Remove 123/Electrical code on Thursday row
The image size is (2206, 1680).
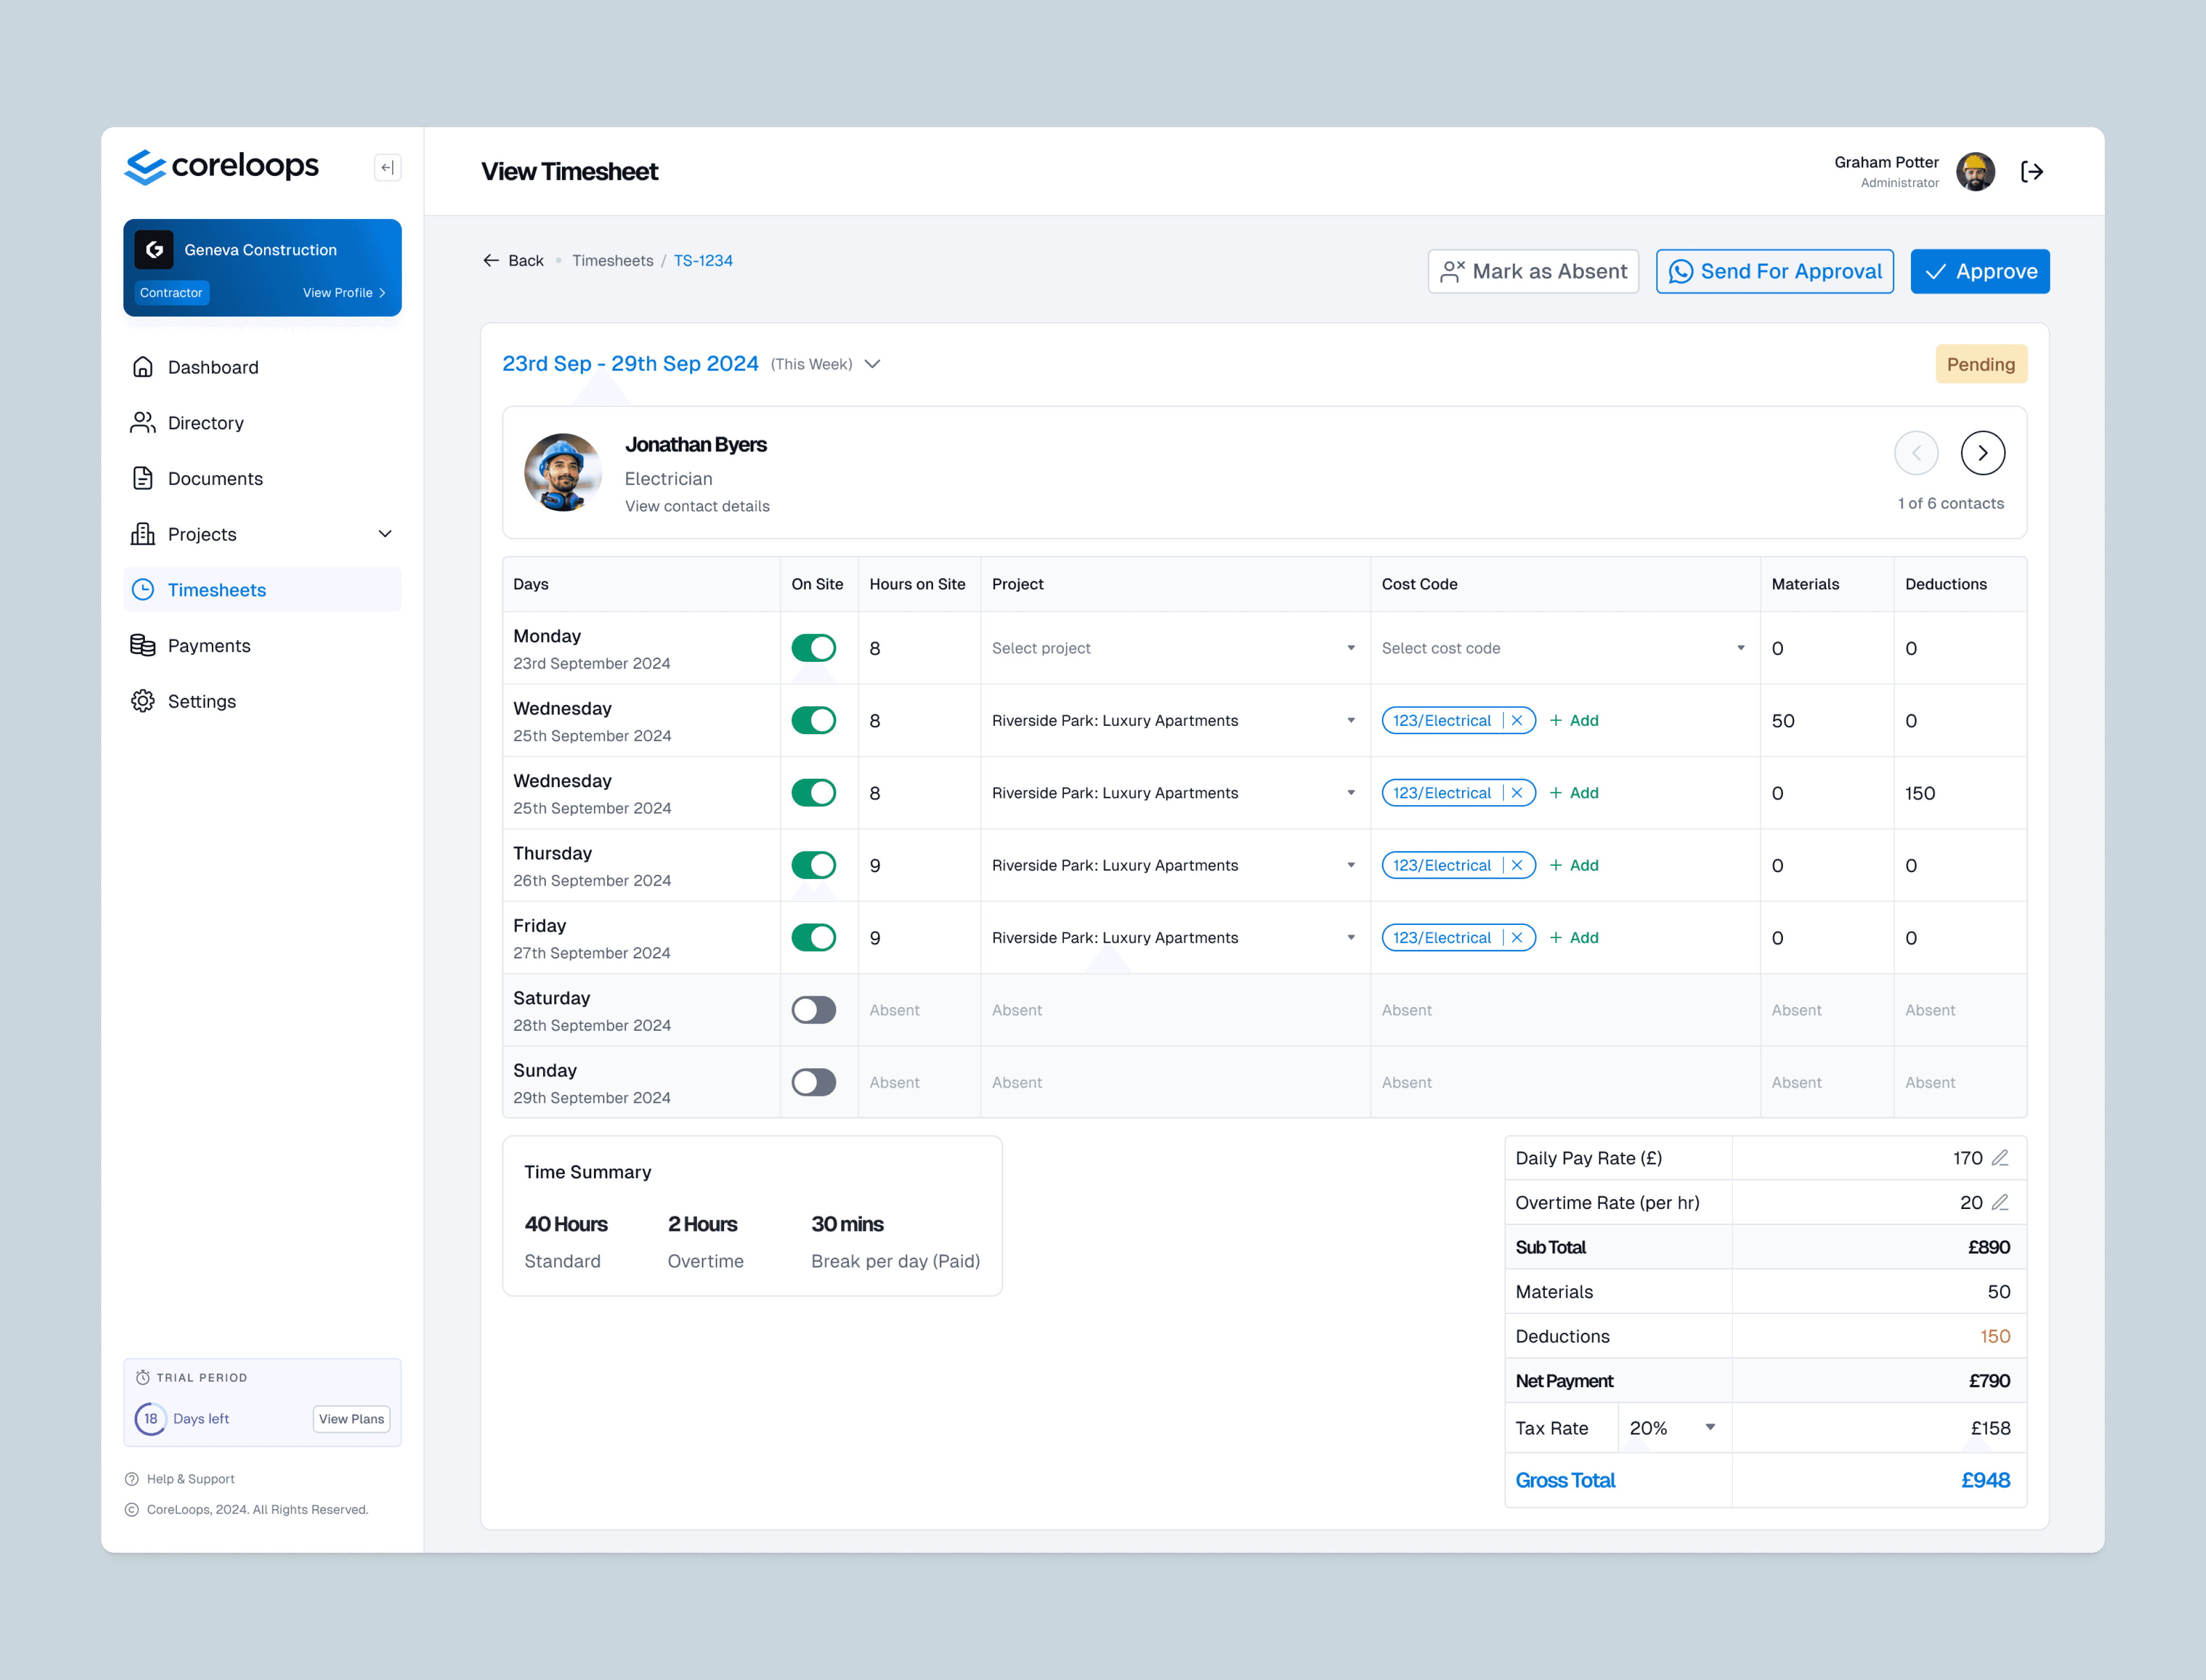pos(1517,865)
